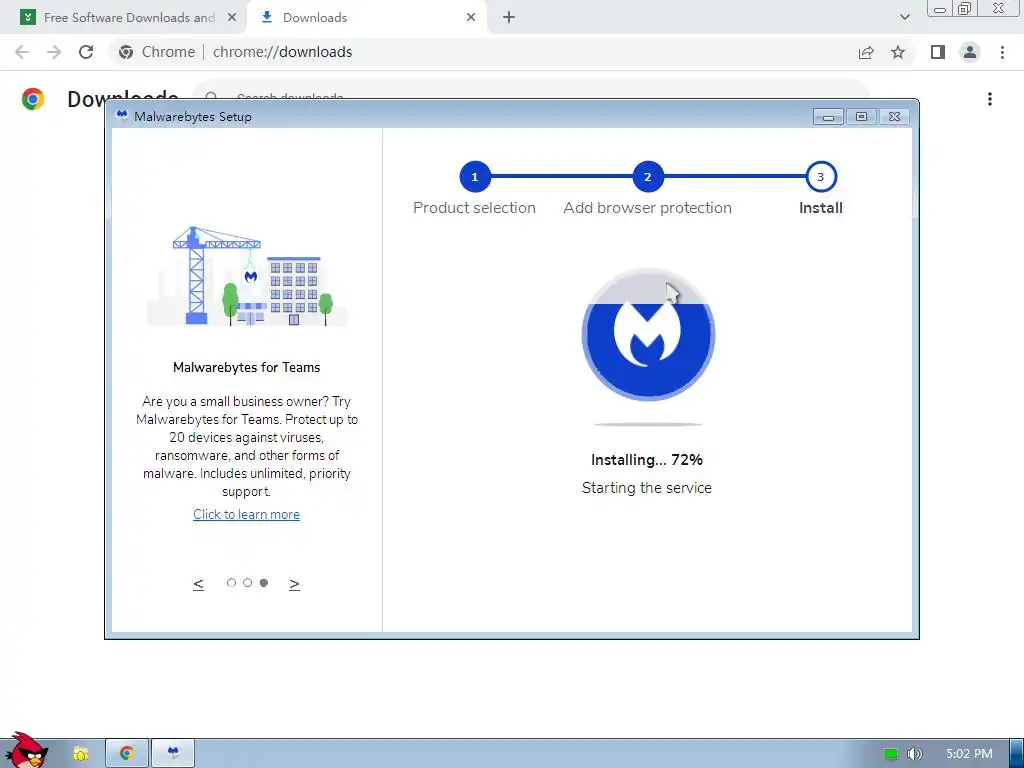Click the 5:02 PM taskbar clock
This screenshot has height=768, width=1024.
click(969, 754)
